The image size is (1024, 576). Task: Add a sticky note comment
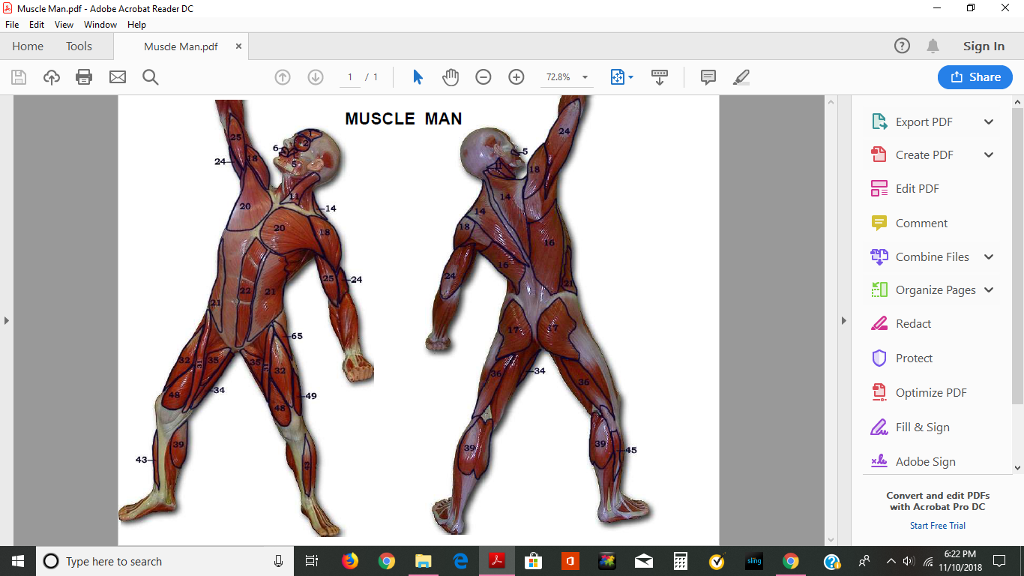tap(708, 76)
